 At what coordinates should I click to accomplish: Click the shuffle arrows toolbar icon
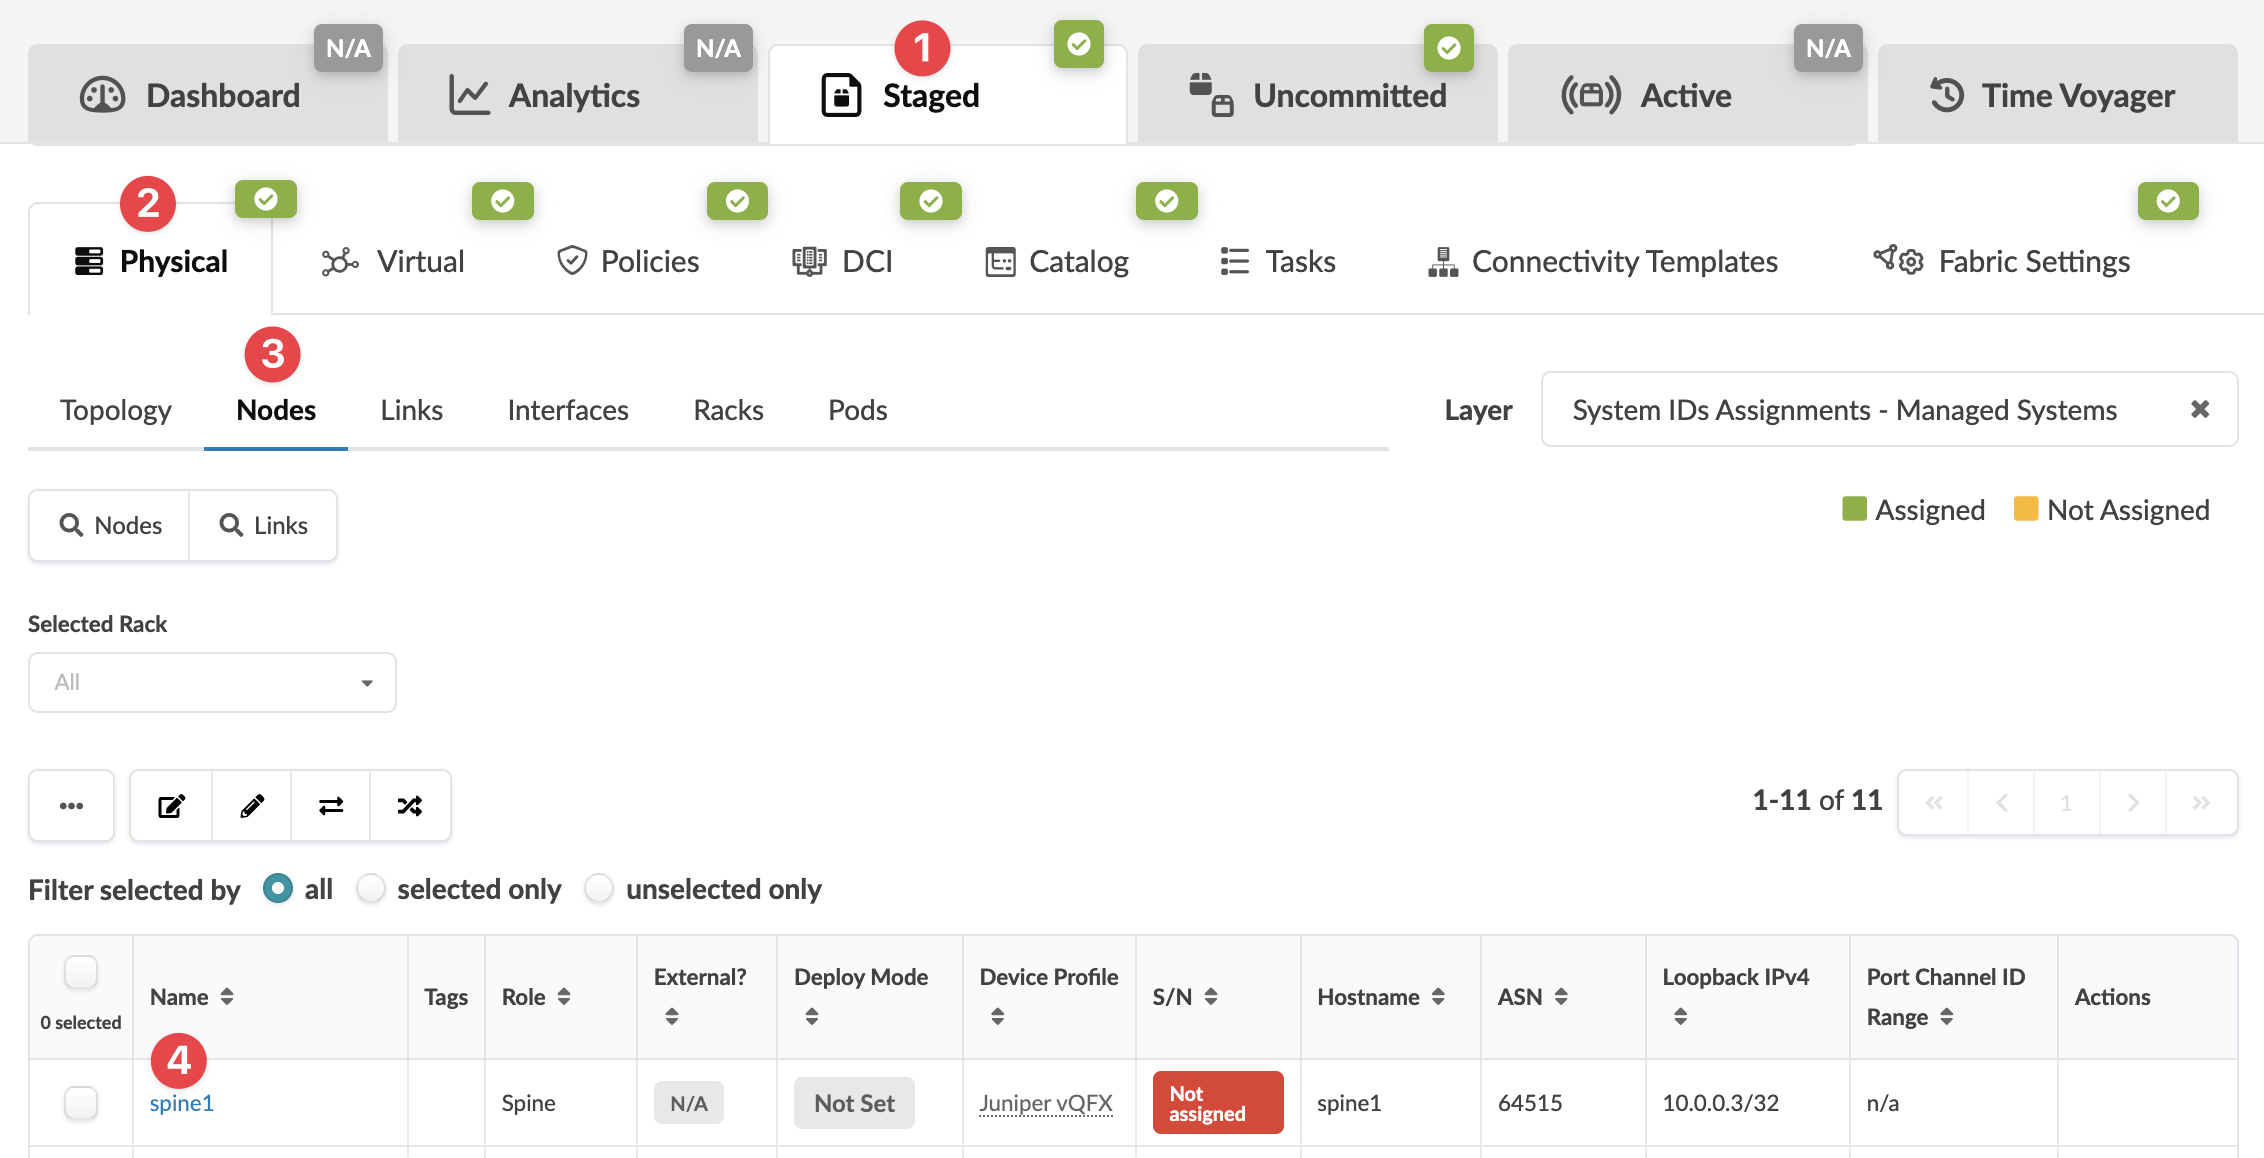click(410, 805)
